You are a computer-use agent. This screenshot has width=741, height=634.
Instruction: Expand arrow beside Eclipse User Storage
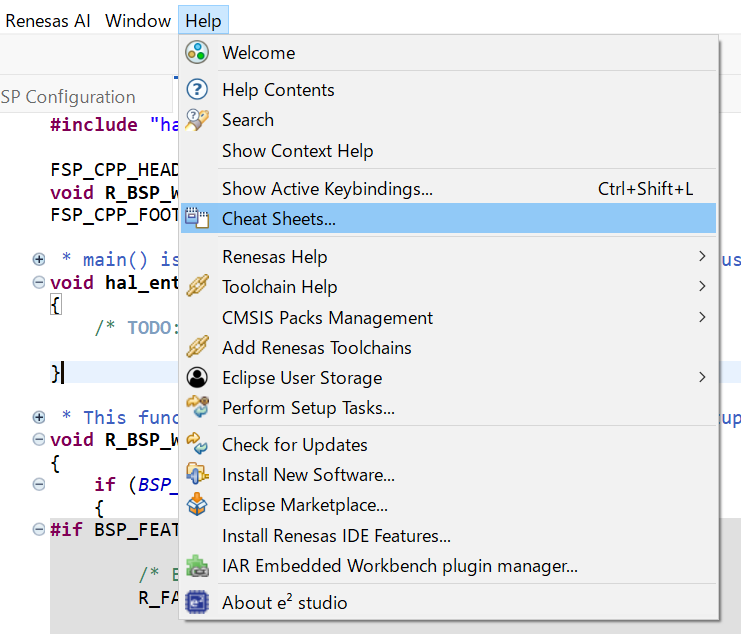(x=702, y=377)
